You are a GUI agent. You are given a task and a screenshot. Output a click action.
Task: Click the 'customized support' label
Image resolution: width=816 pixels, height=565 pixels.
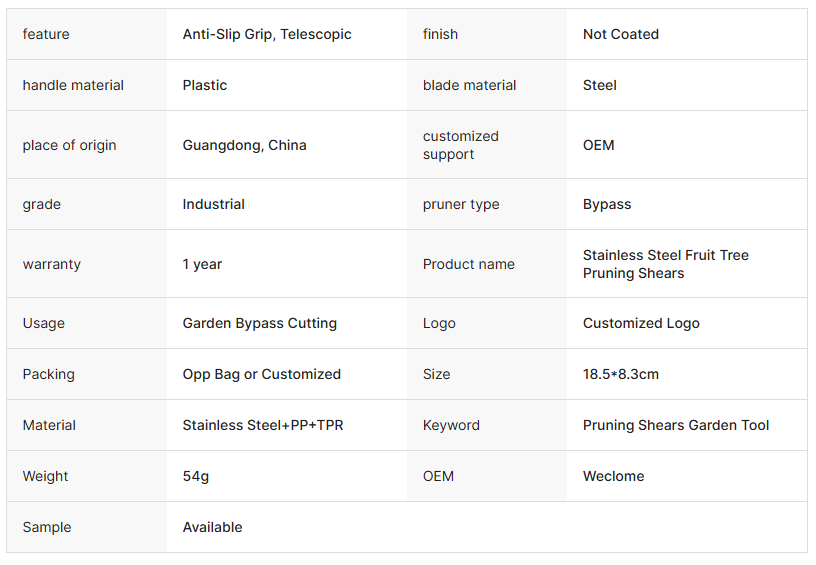point(460,145)
